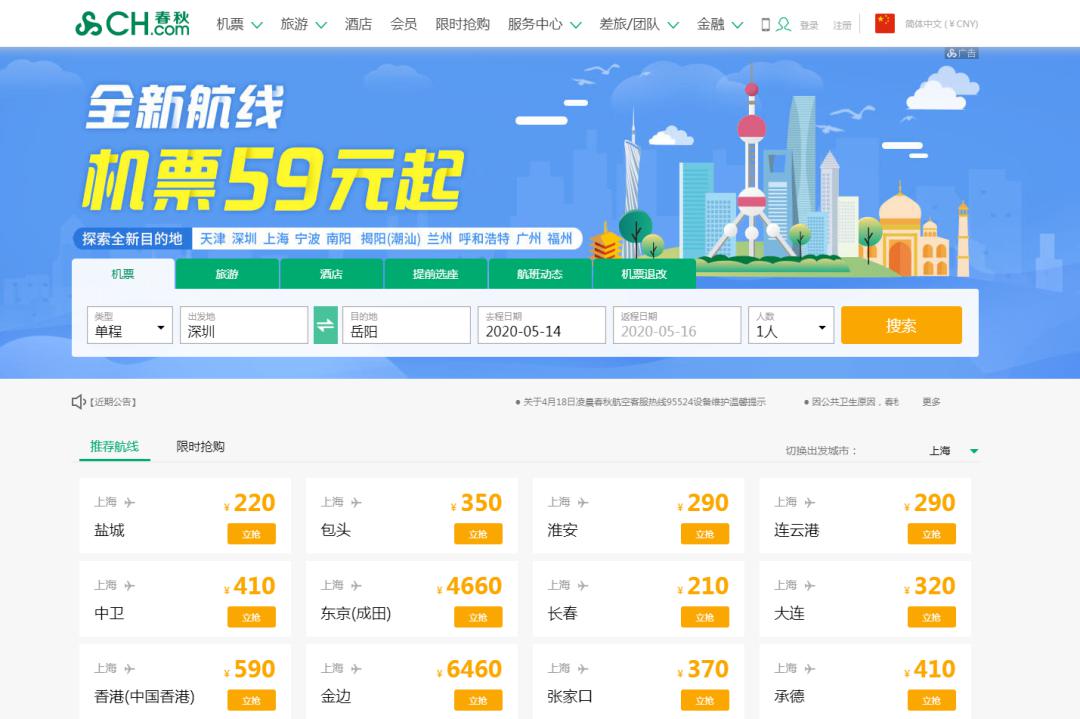1080x719 pixels.
Task: Click 立抢 button for 包头 flight
Action: [x=478, y=534]
